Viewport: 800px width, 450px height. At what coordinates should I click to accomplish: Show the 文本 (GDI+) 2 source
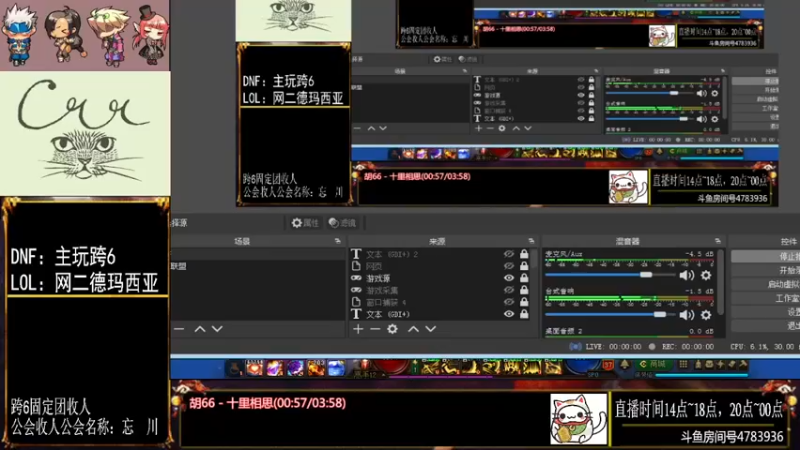tap(509, 254)
